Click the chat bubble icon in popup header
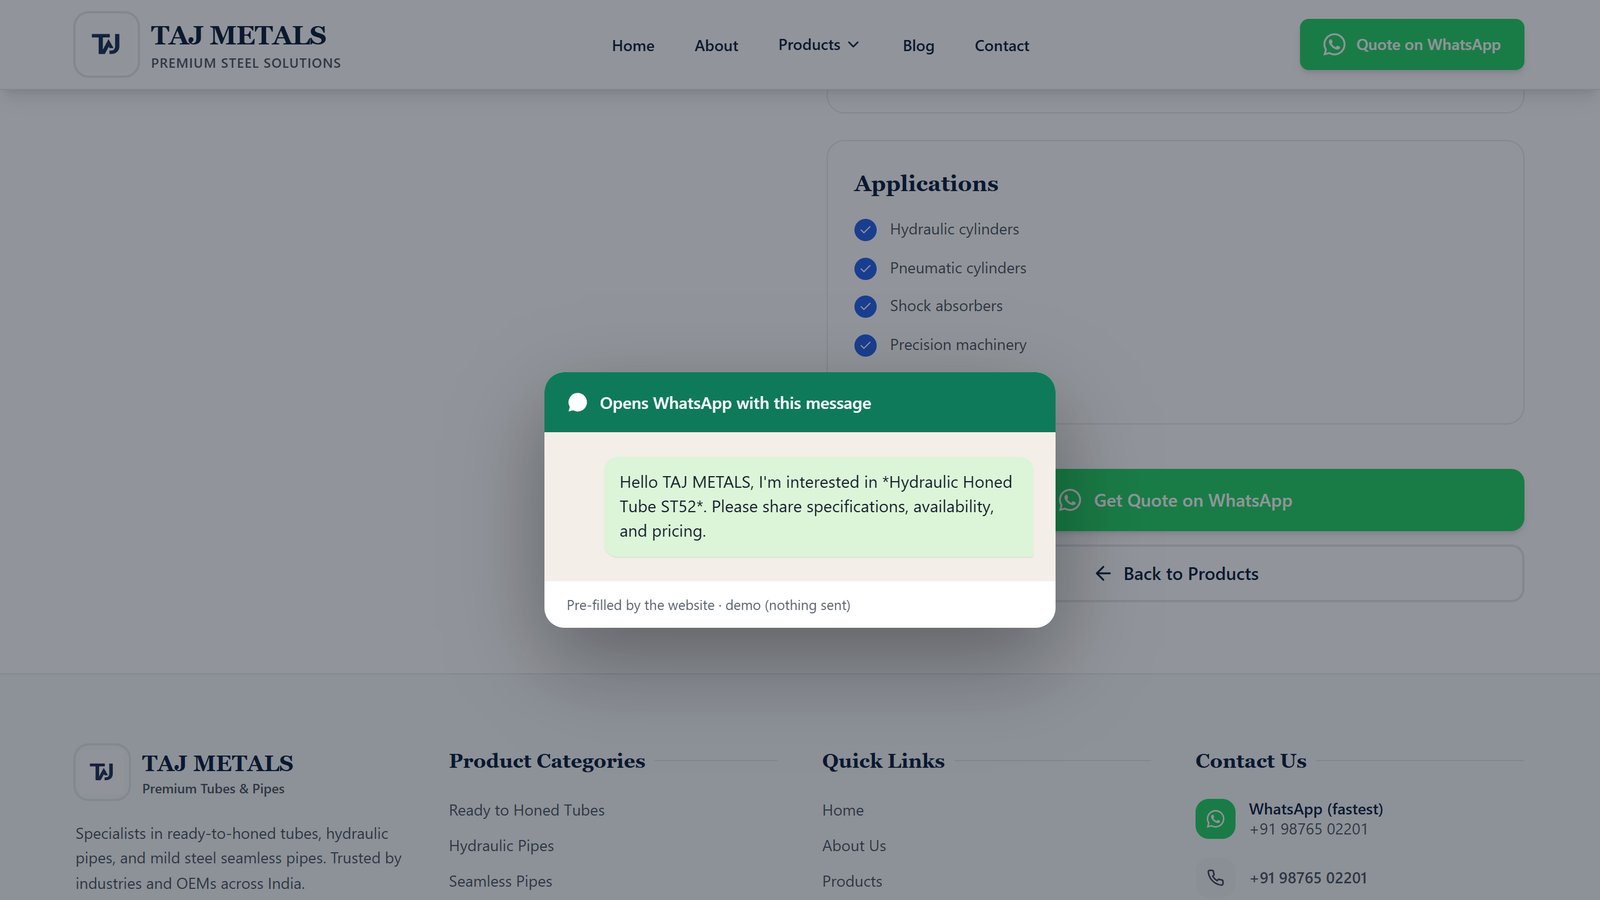Screen dimensions: 1600x900 (577, 403)
